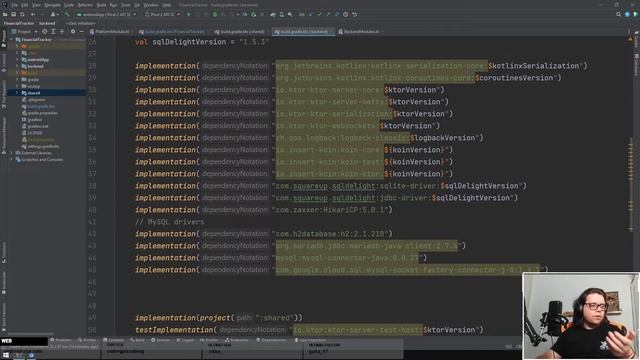This screenshot has width=640, height=360.
Task: Click the FinancialTracker breadcrumb
Action: point(19,23)
